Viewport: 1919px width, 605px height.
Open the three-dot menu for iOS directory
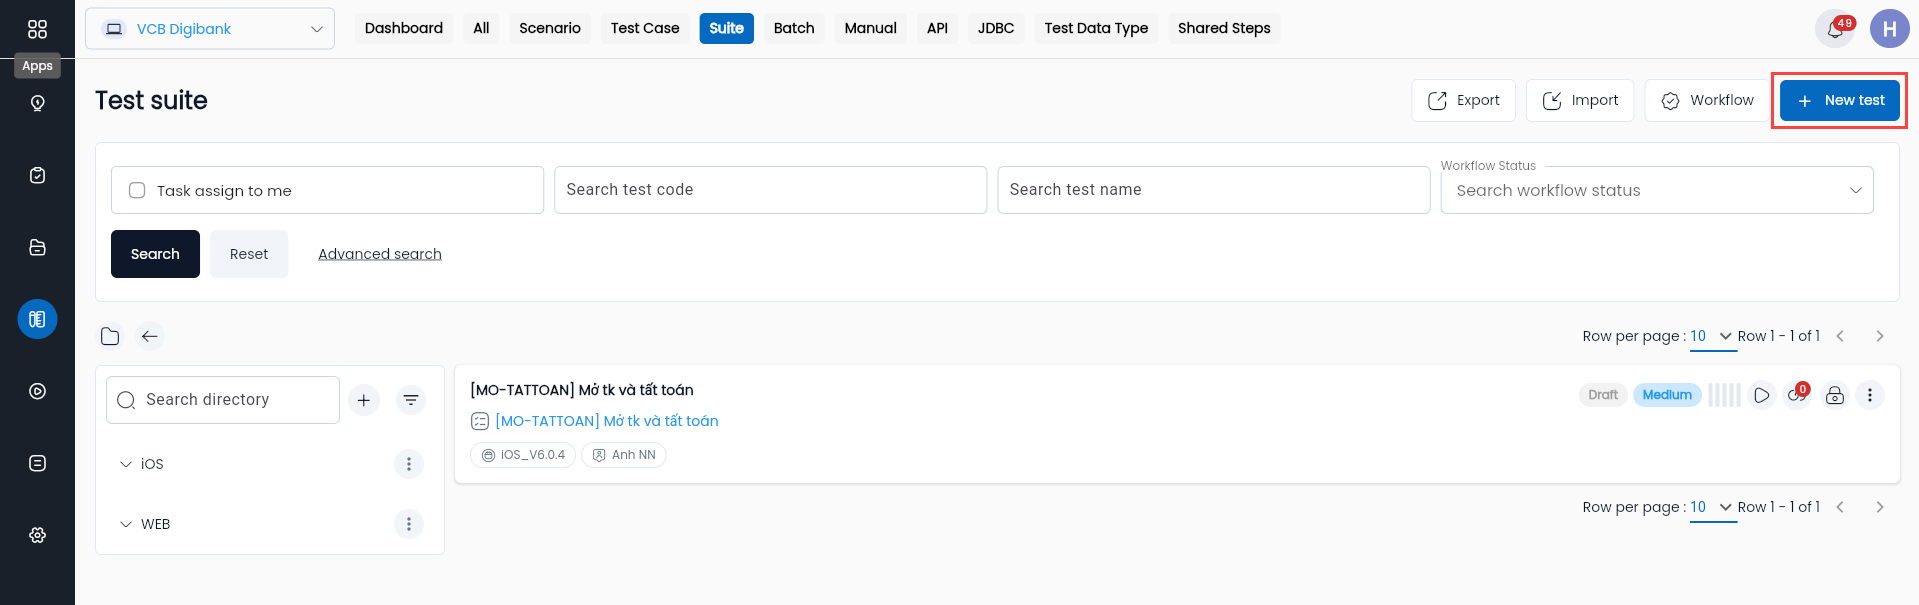408,464
